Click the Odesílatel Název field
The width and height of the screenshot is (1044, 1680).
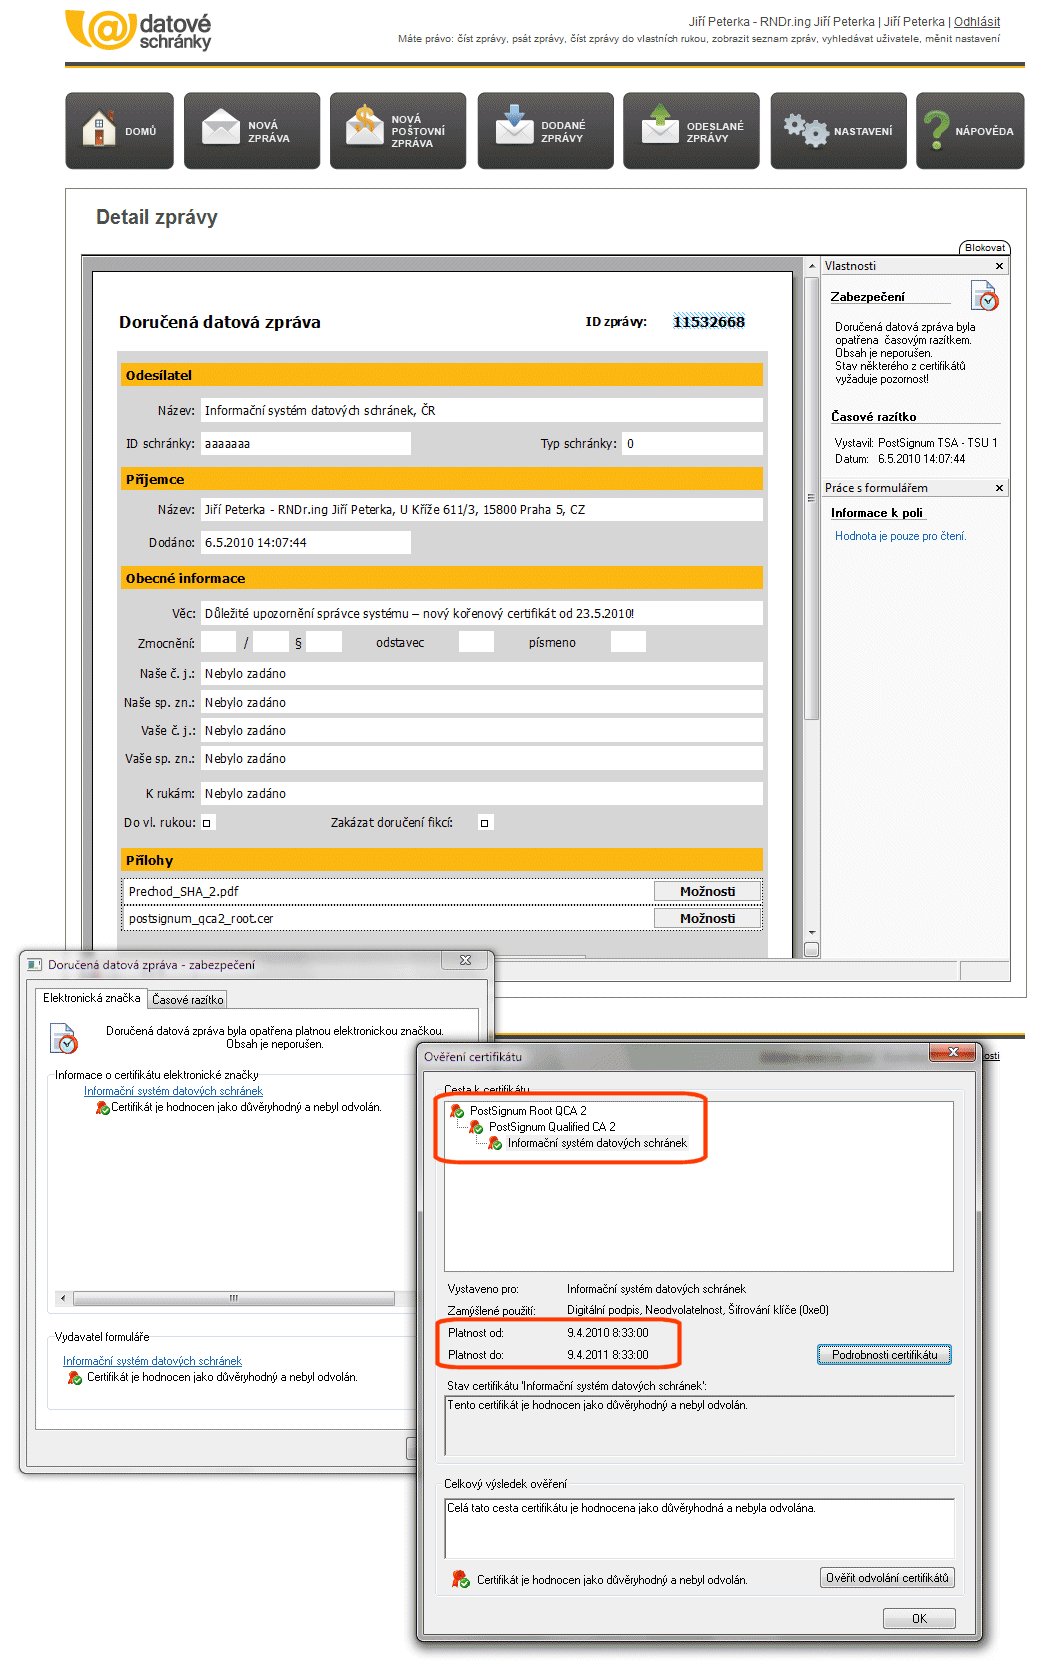(481, 411)
